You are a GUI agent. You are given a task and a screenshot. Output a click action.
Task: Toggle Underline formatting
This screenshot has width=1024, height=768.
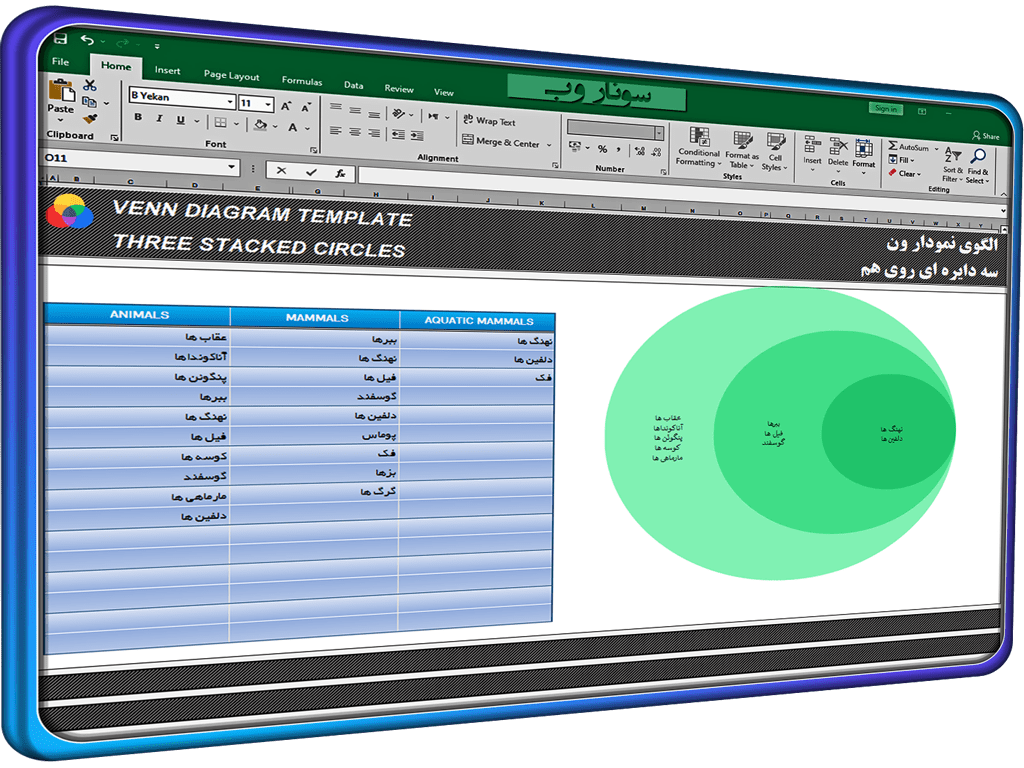(x=181, y=120)
